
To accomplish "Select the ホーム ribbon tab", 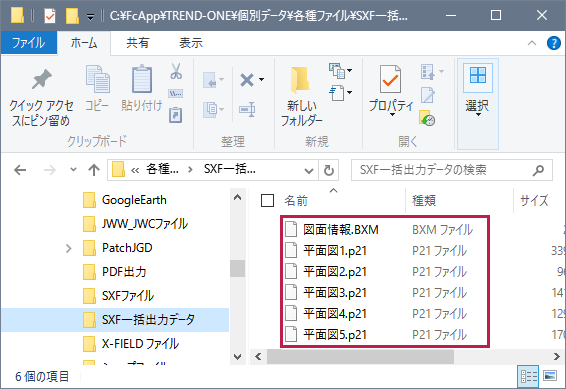I will [x=84, y=43].
